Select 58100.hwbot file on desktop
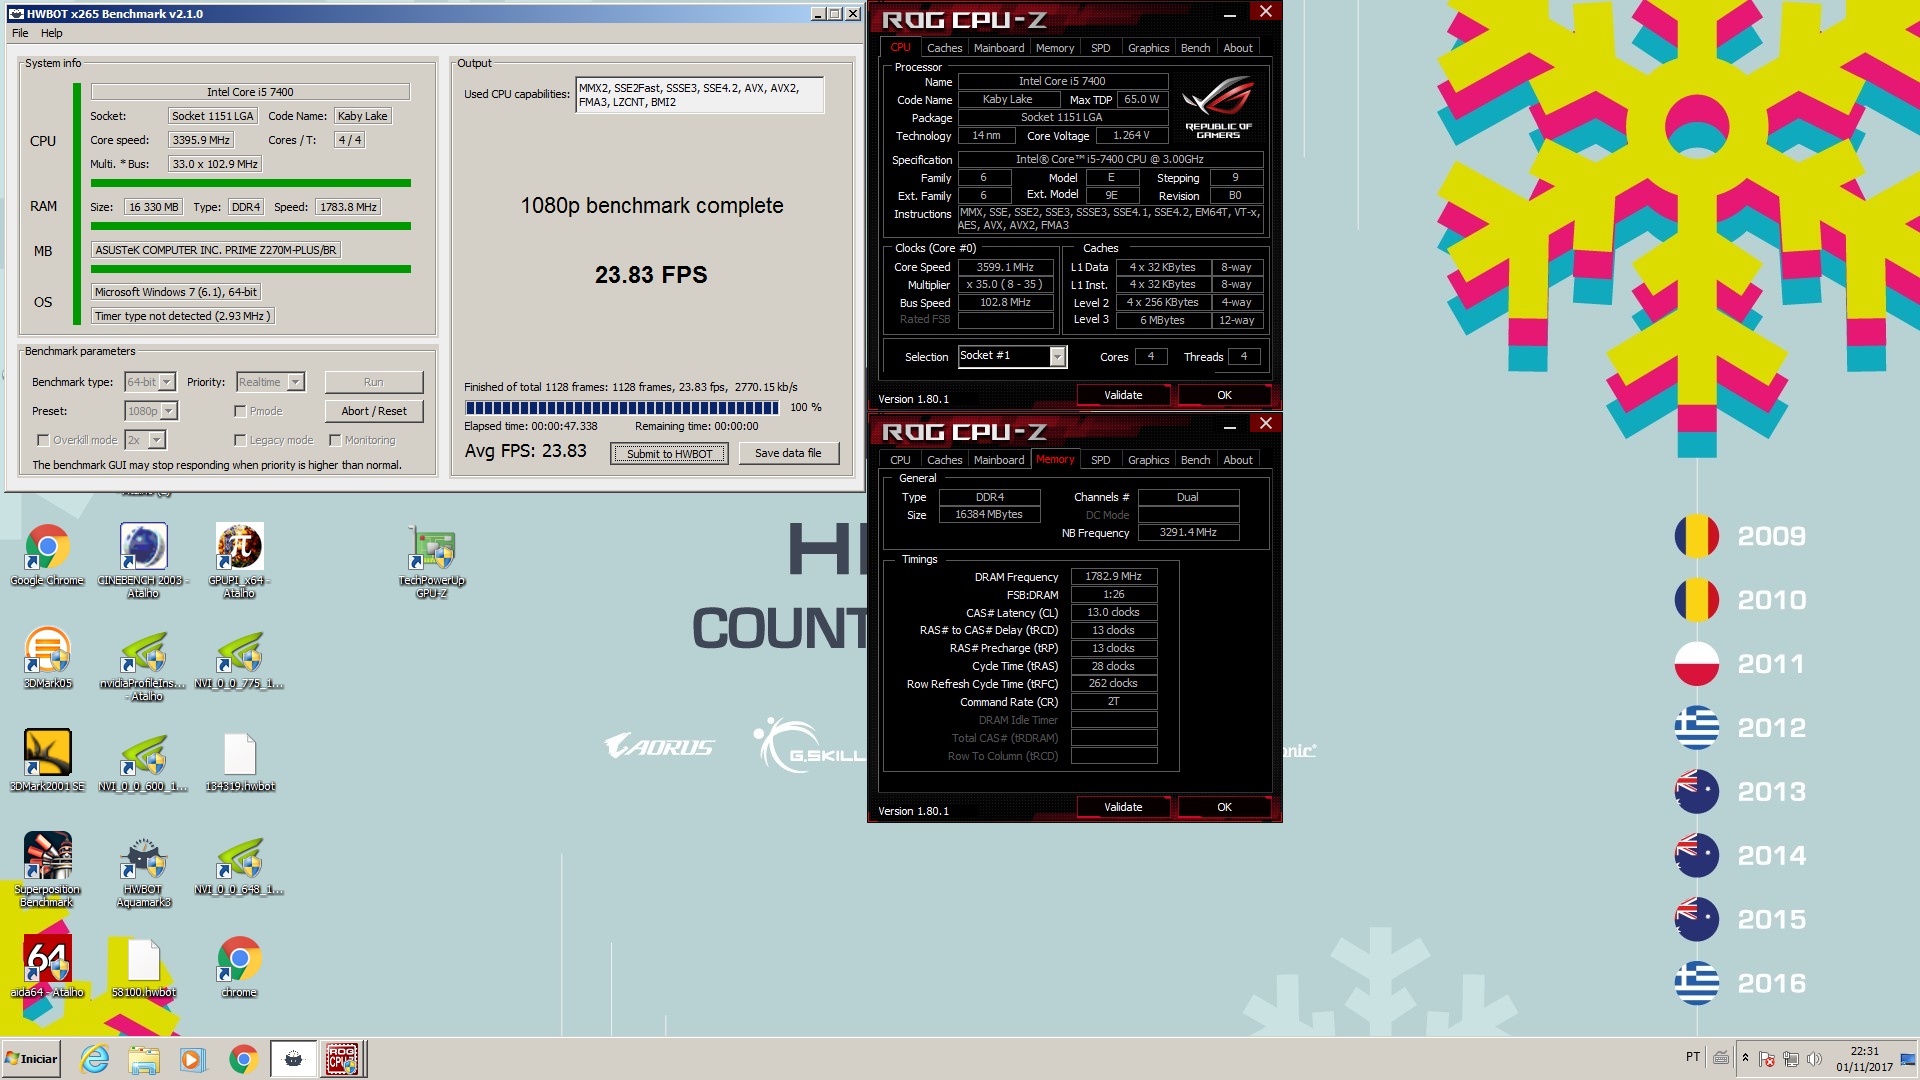This screenshot has width=1920, height=1080. pyautogui.click(x=143, y=969)
